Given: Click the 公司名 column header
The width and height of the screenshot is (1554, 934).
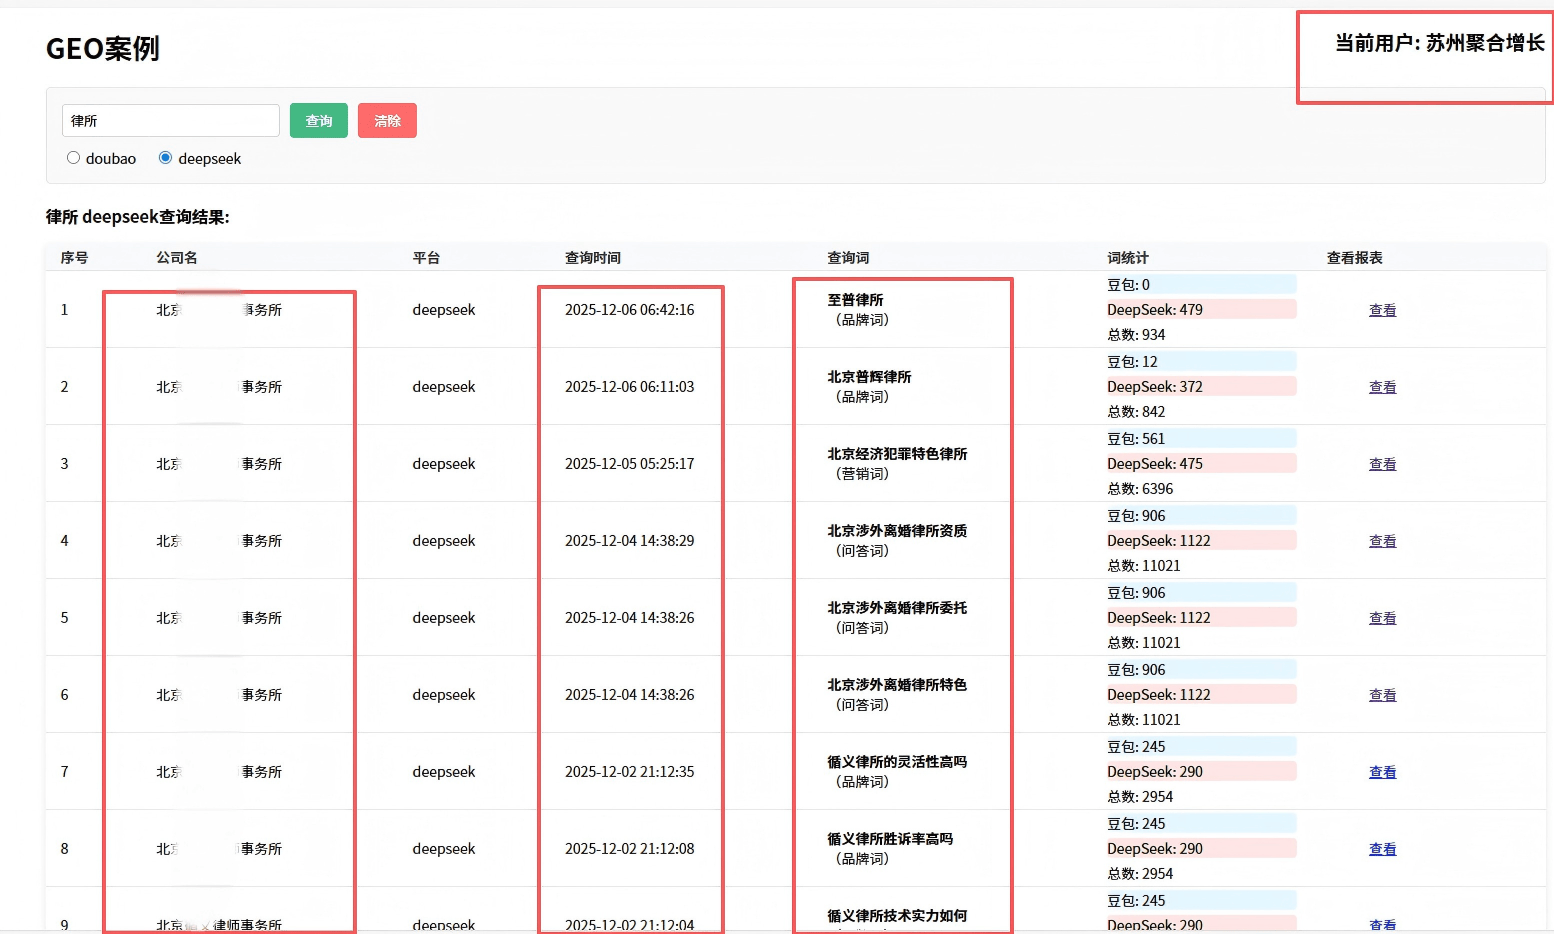Looking at the screenshot, I should pyautogui.click(x=176, y=258).
